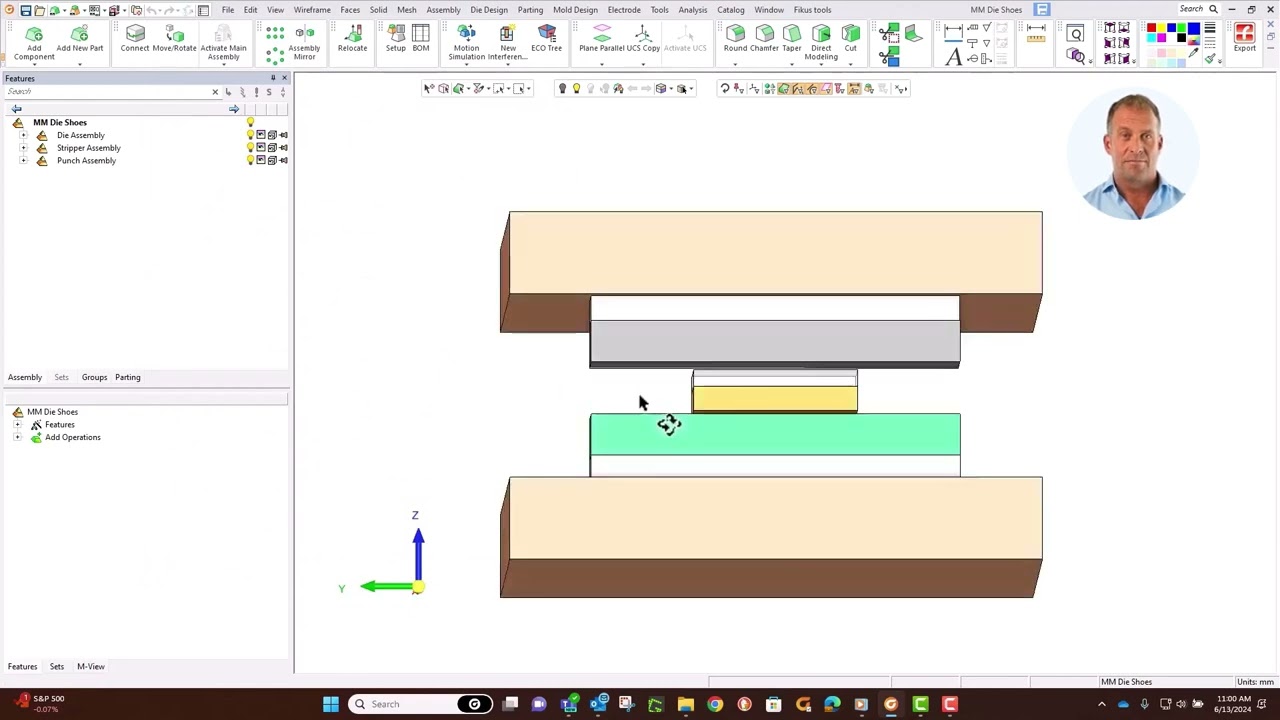Switch to the Groups tab
1280x720 pixels.
coord(94,377)
